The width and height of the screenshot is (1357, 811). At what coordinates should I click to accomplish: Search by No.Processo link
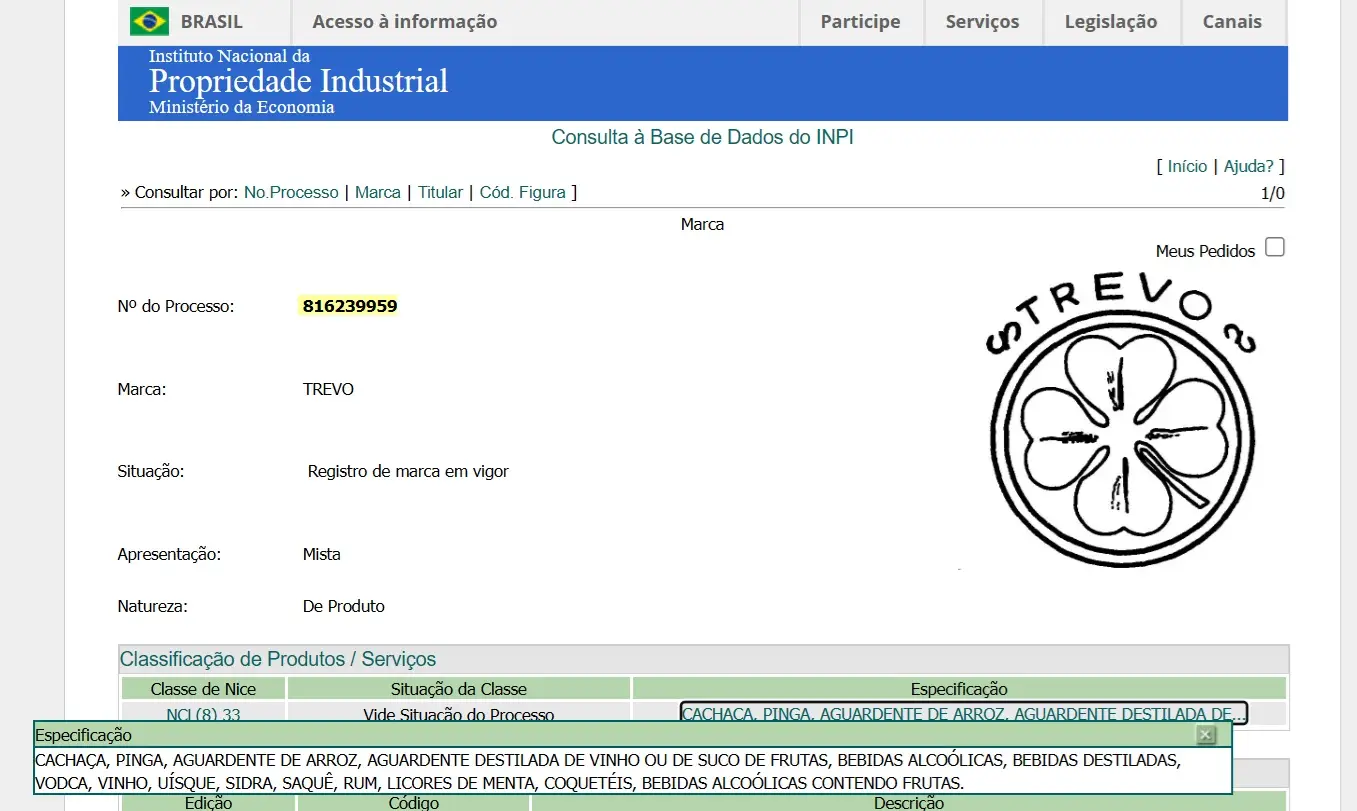[x=291, y=192]
